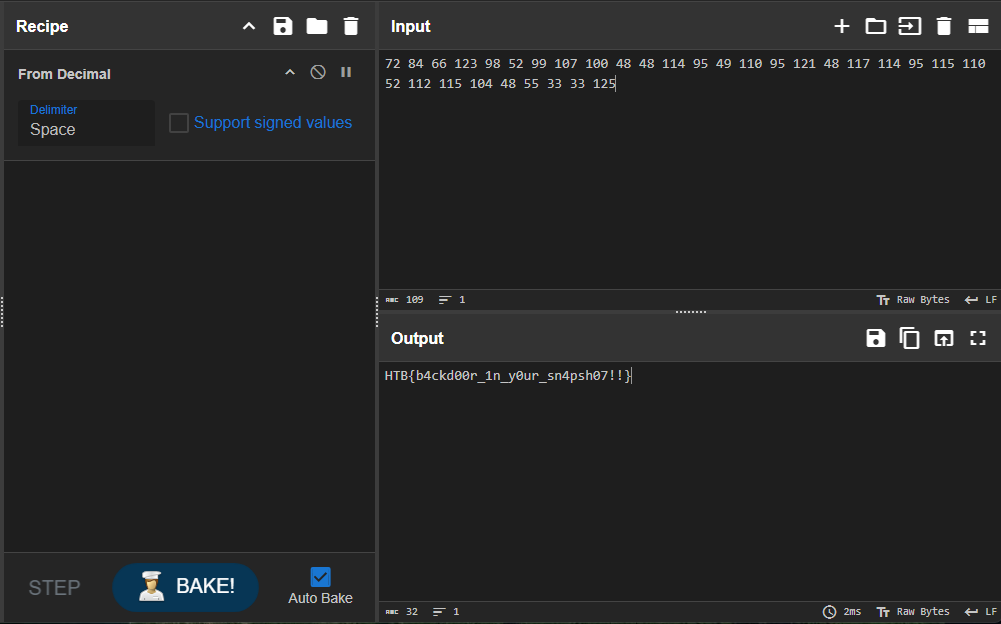The height and width of the screenshot is (624, 1001).
Task: Replace the input with the output
Action: [x=944, y=338]
